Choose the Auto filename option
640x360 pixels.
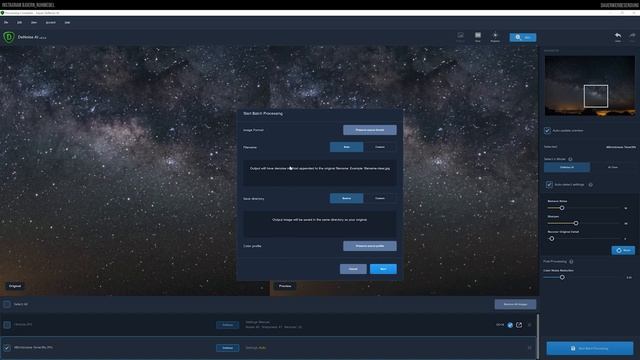(346, 147)
